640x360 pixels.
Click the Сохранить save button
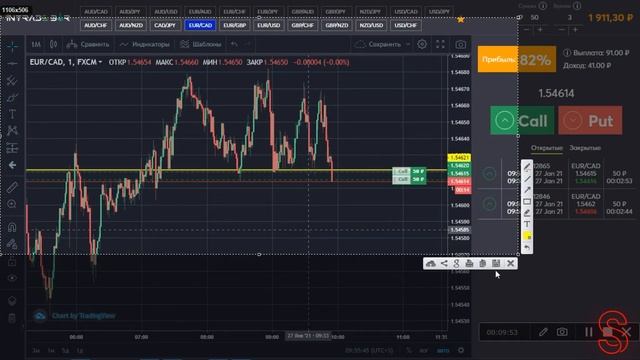(x=378, y=44)
